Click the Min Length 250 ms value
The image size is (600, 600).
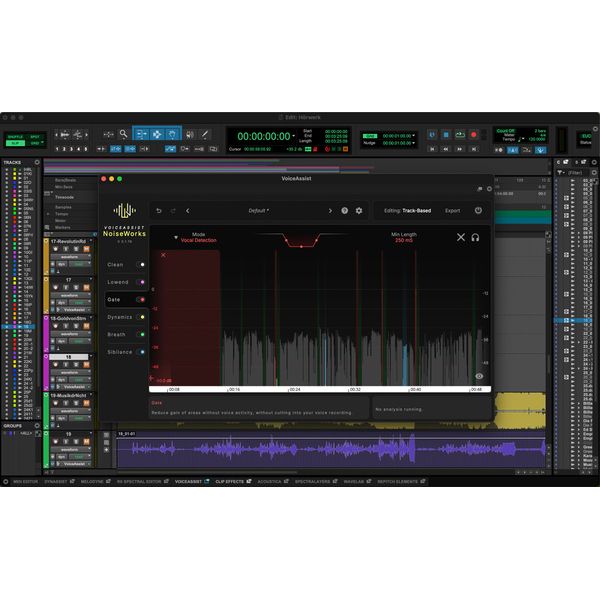[404, 240]
